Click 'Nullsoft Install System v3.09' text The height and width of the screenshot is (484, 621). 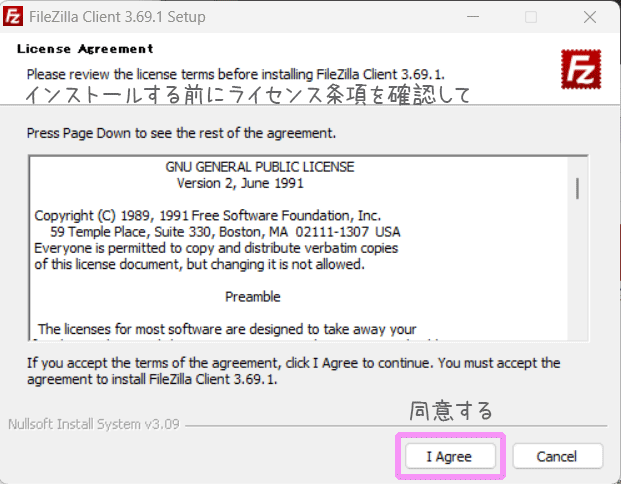(x=94, y=424)
